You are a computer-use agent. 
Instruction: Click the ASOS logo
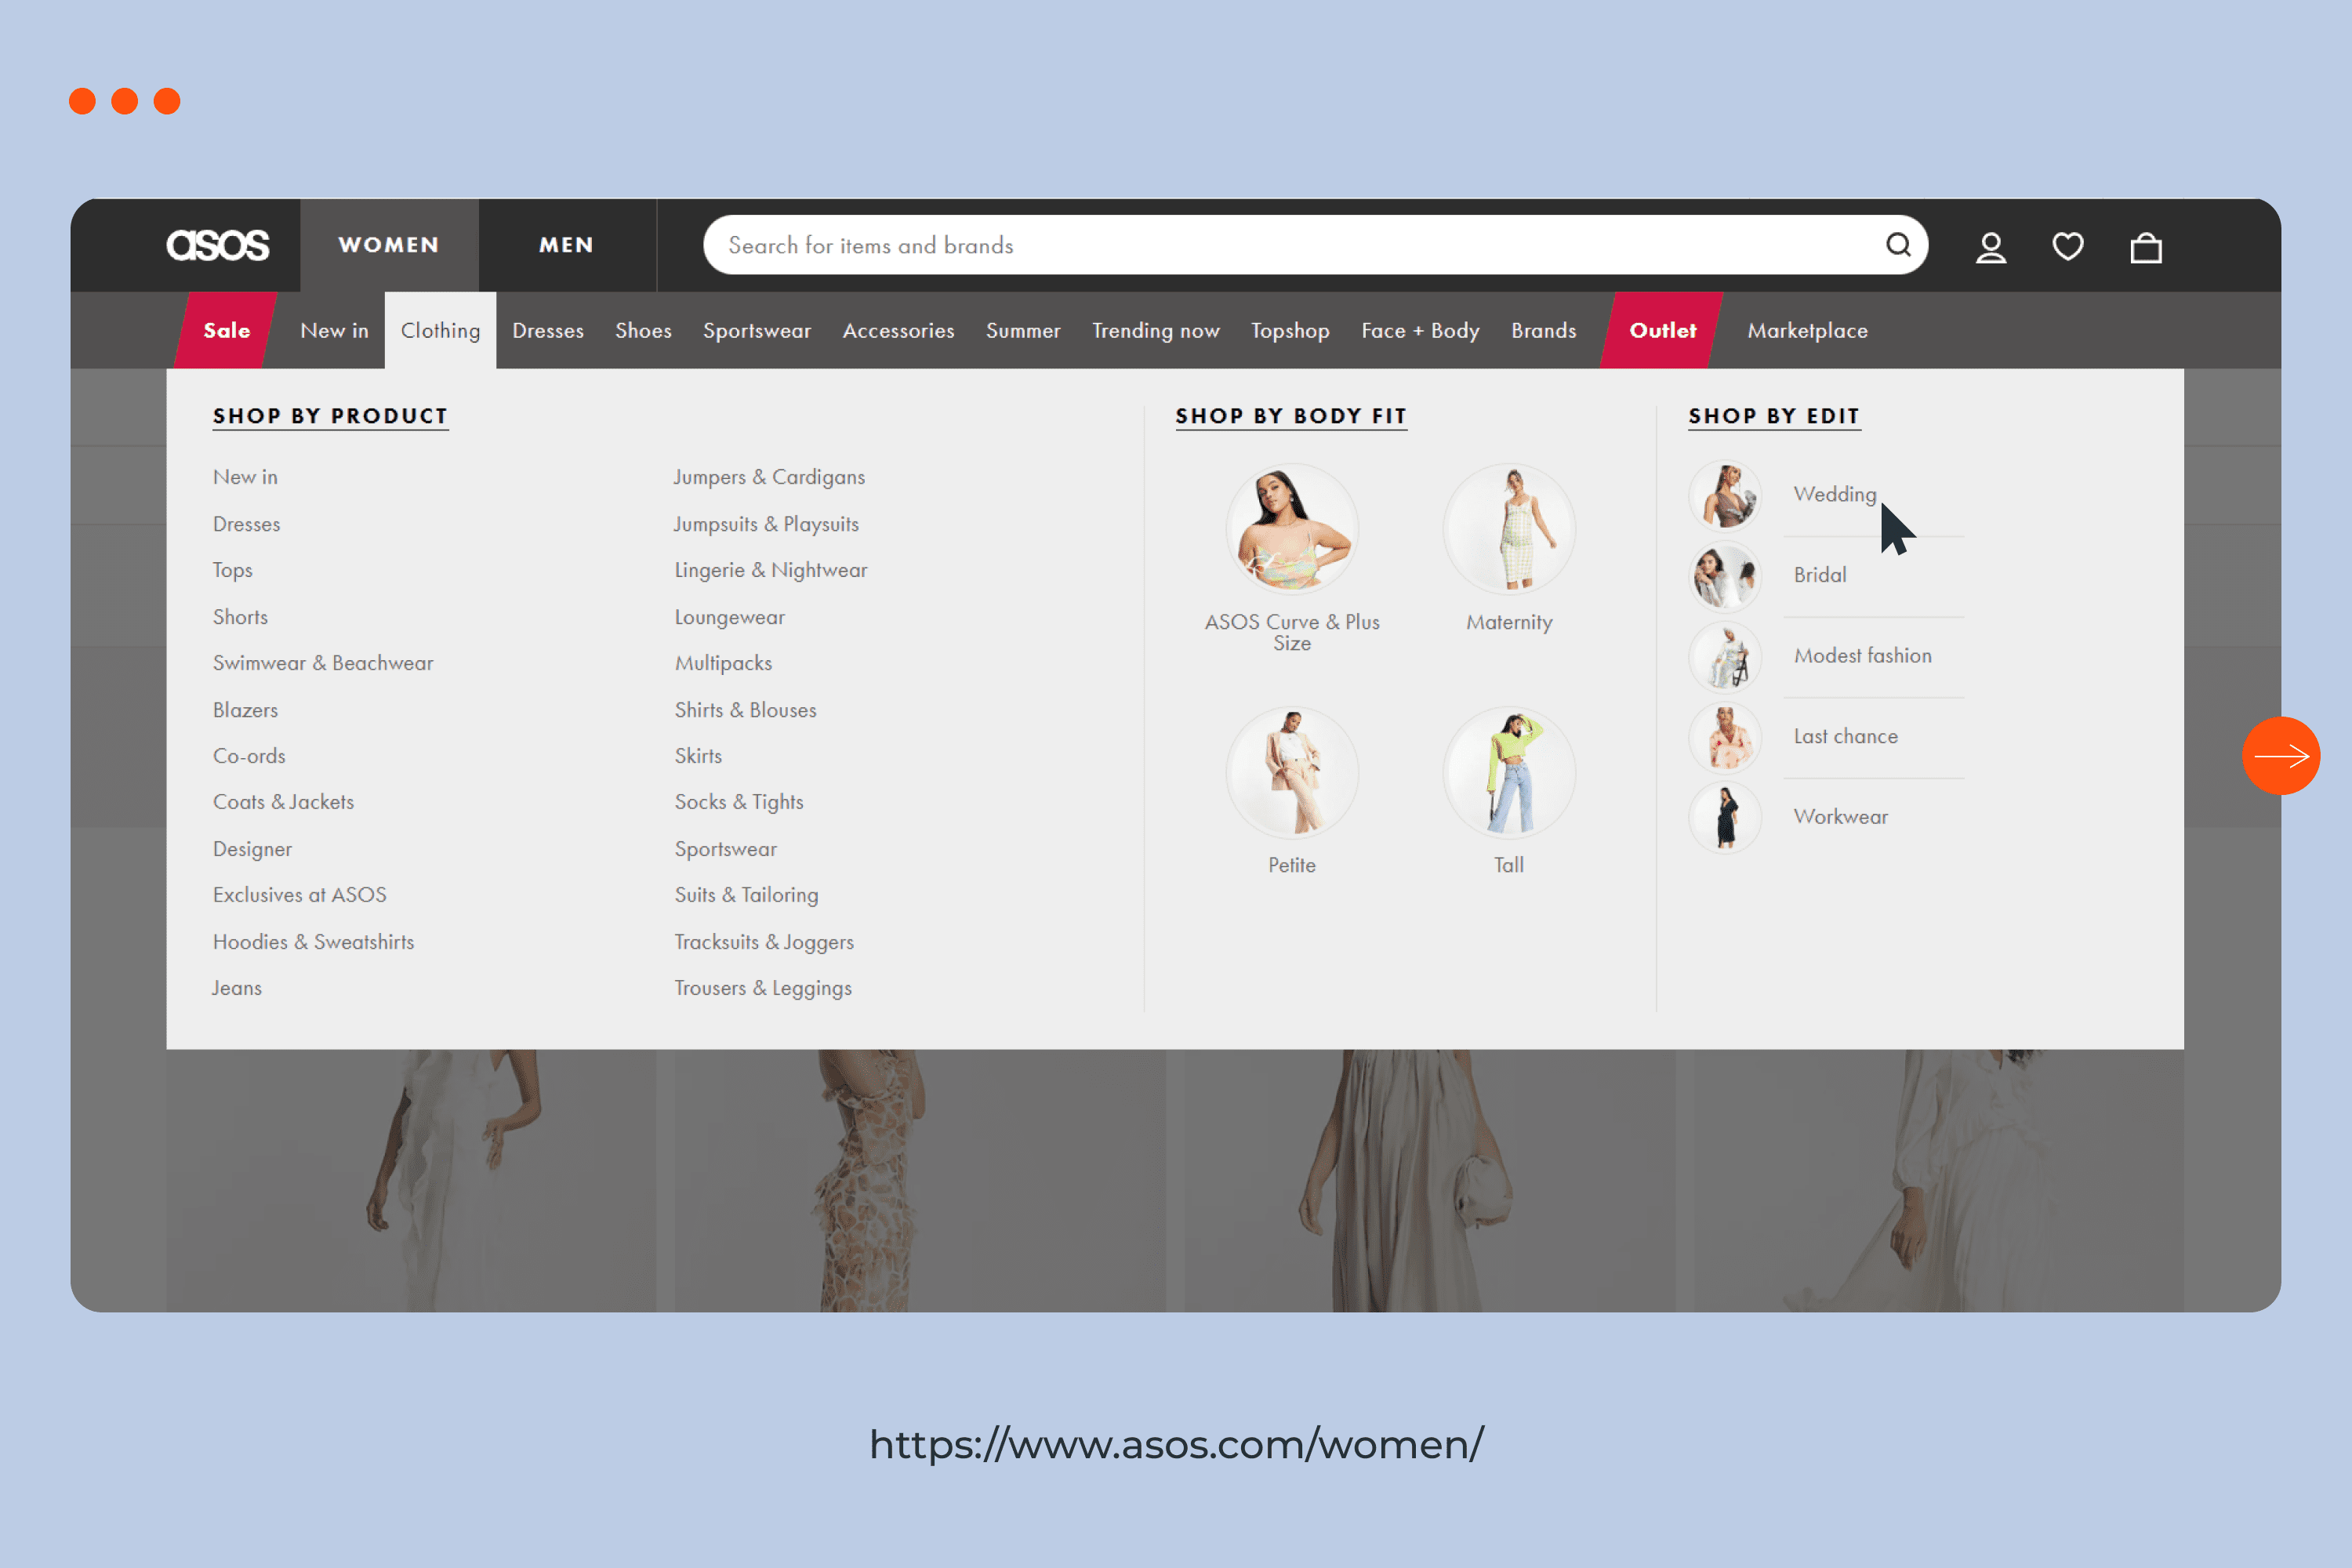click(218, 245)
